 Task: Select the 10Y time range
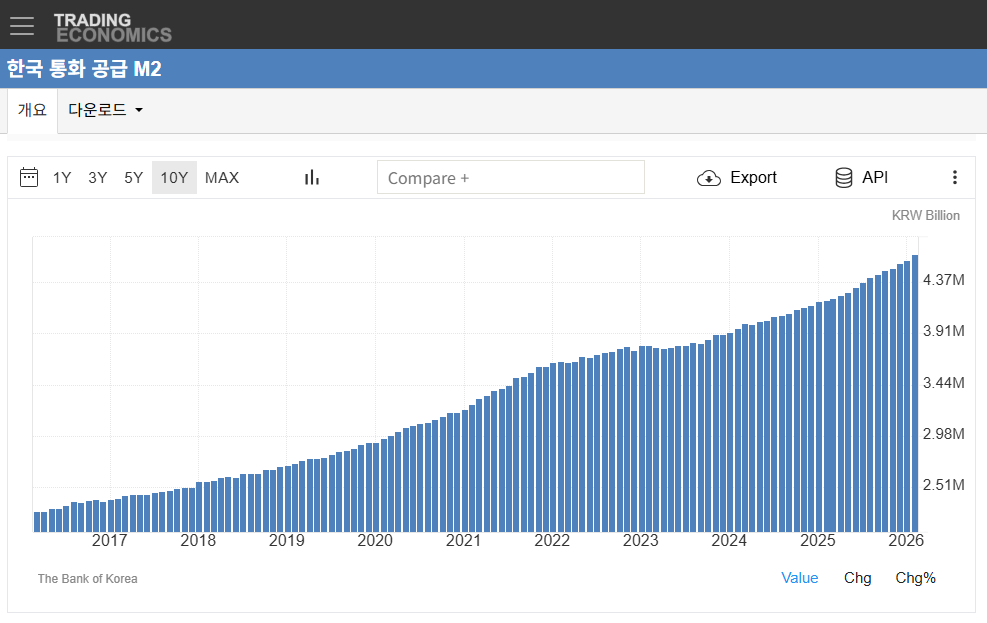[x=174, y=177]
